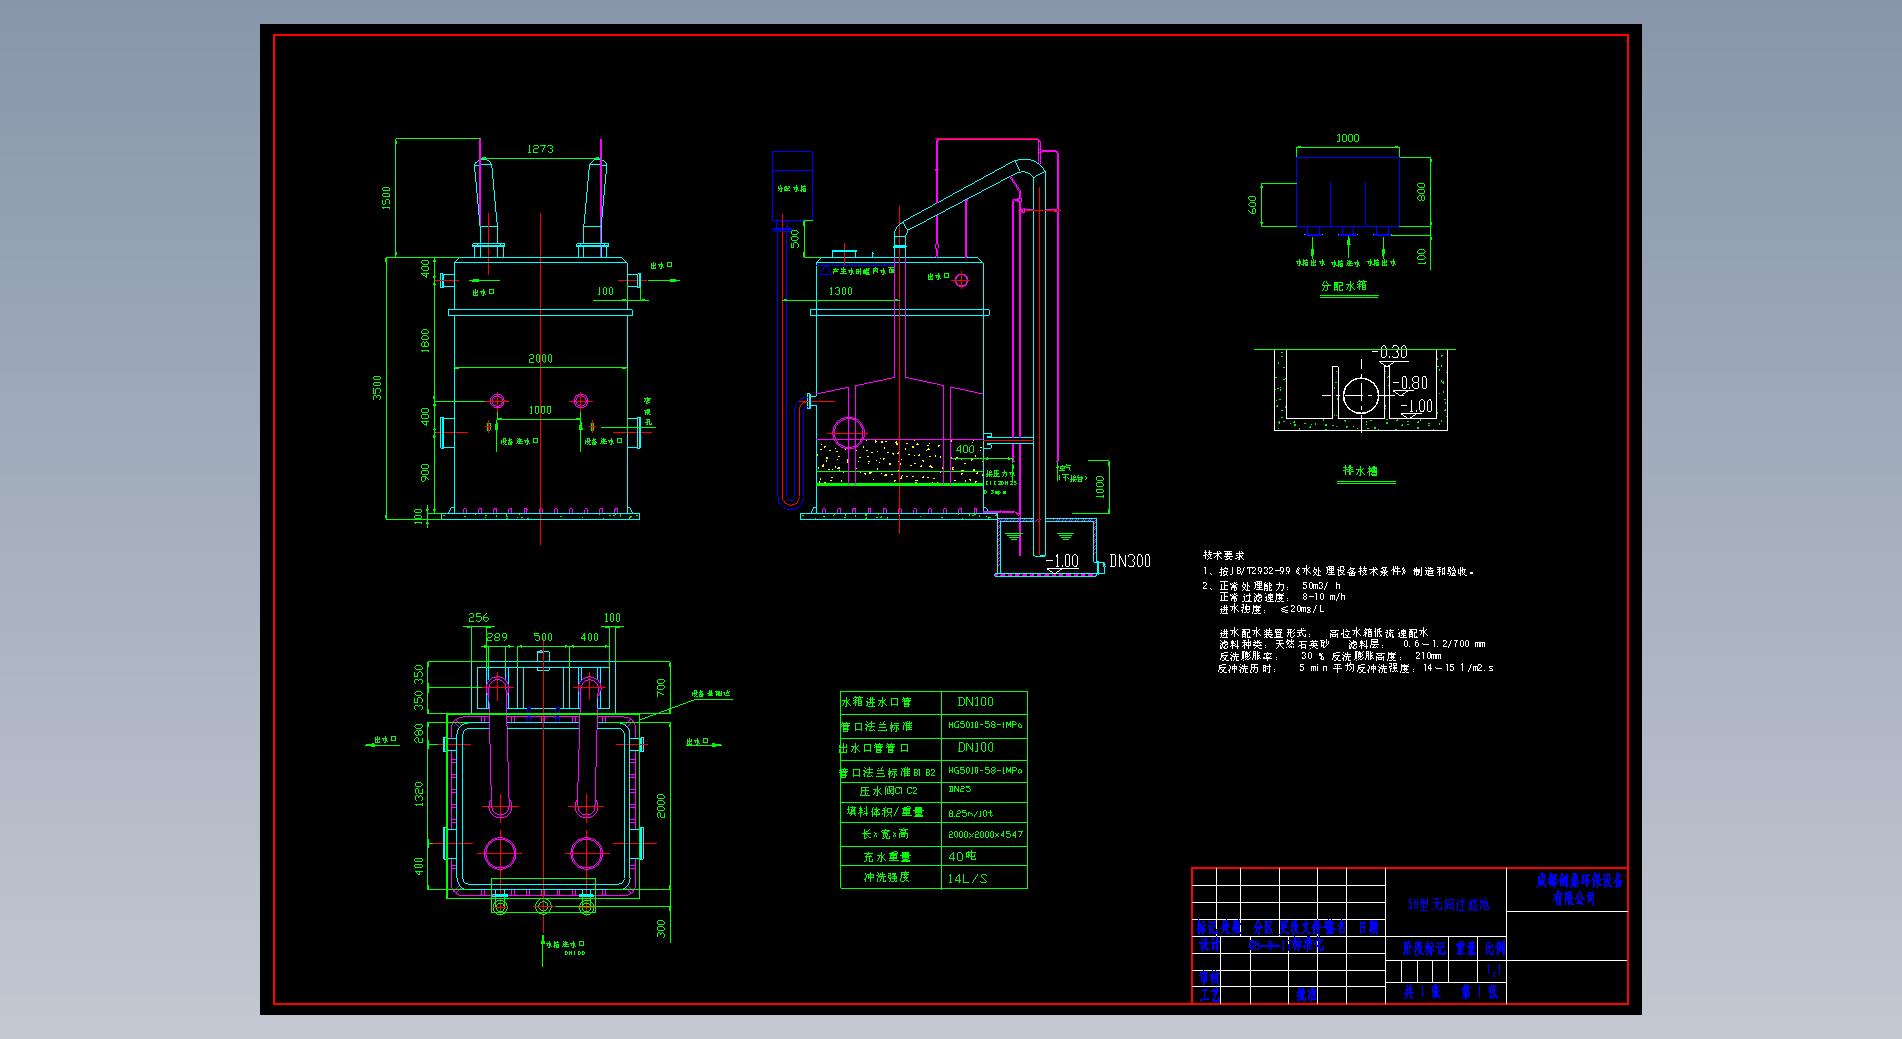The height and width of the screenshot is (1039, 1902).
Task: Click the 正常过滤速度 8-10 m/h line
Action: click(1282, 597)
